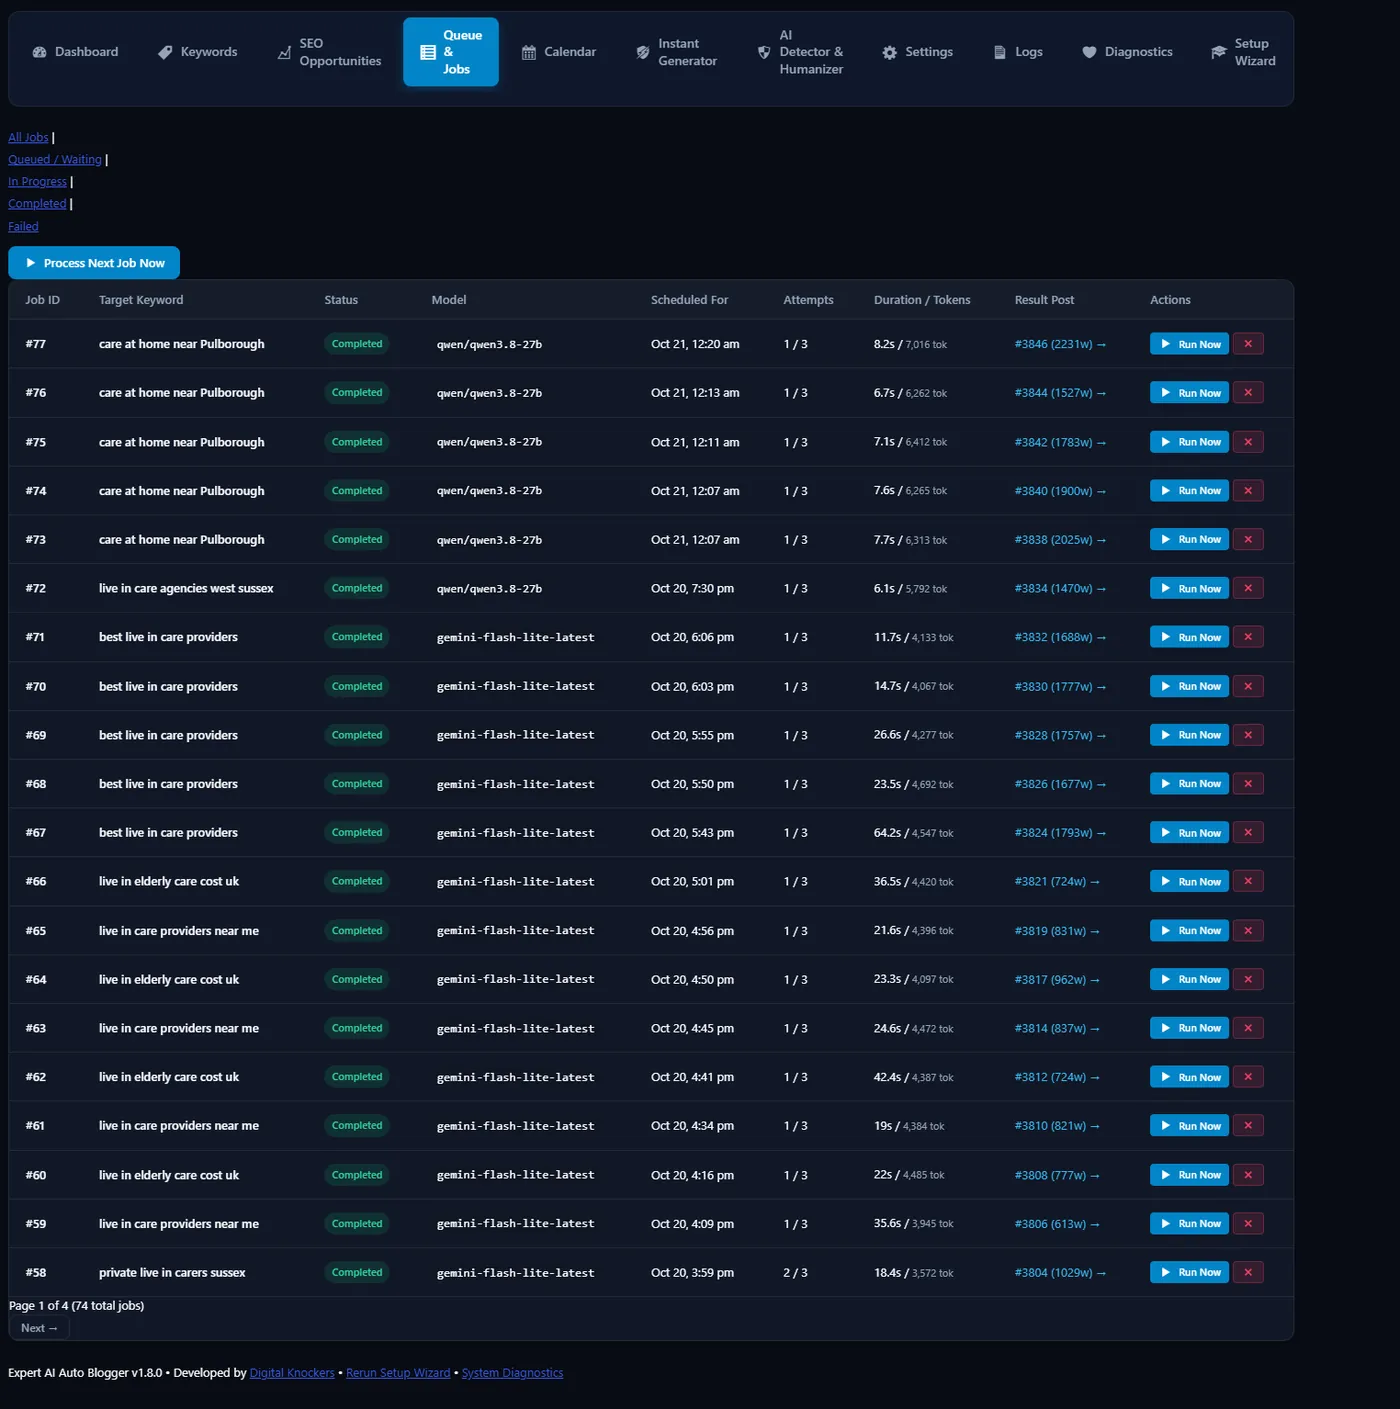Open the Dashboard tab
1400x1409 pixels.
75,52
